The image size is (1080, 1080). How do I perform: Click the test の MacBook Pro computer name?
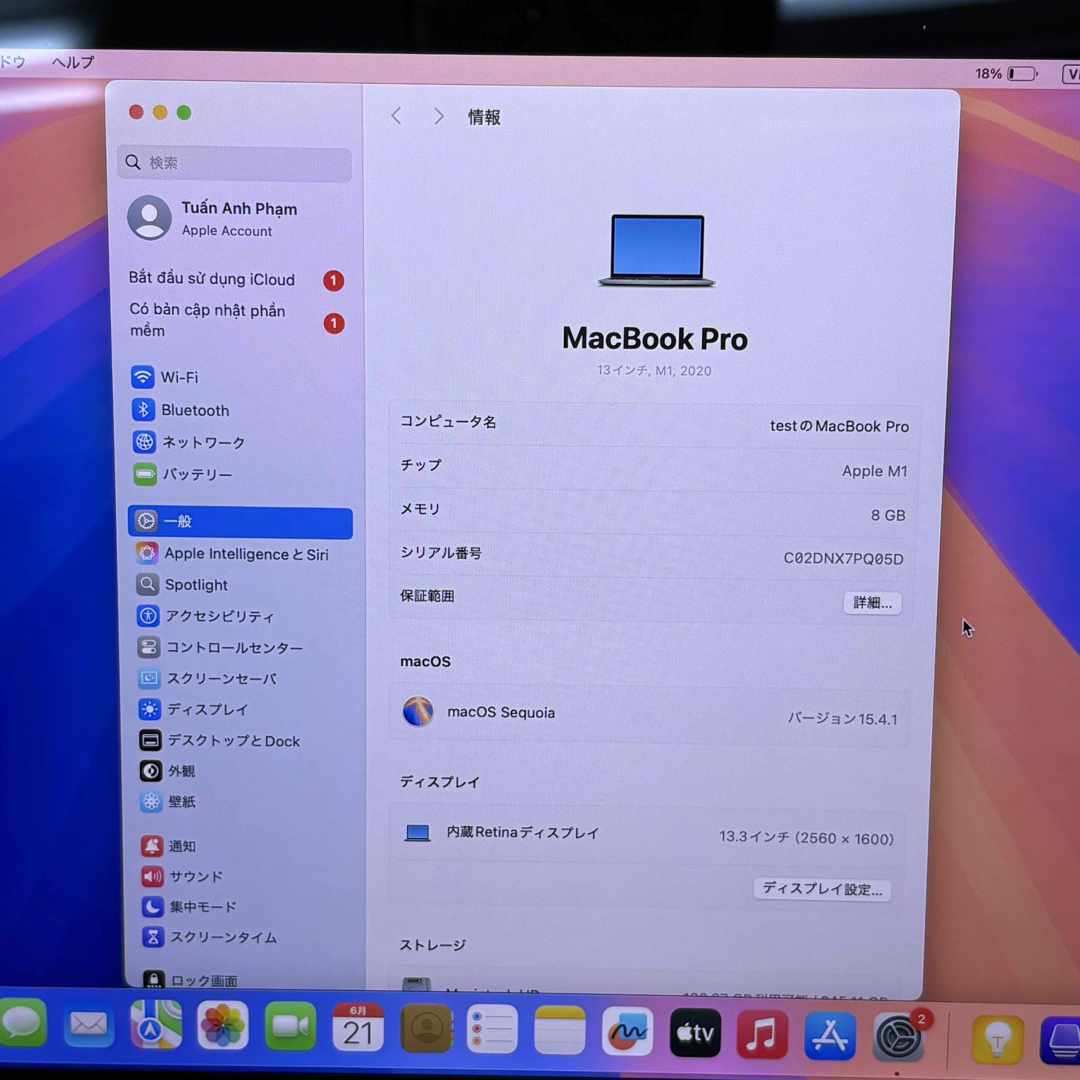839,426
